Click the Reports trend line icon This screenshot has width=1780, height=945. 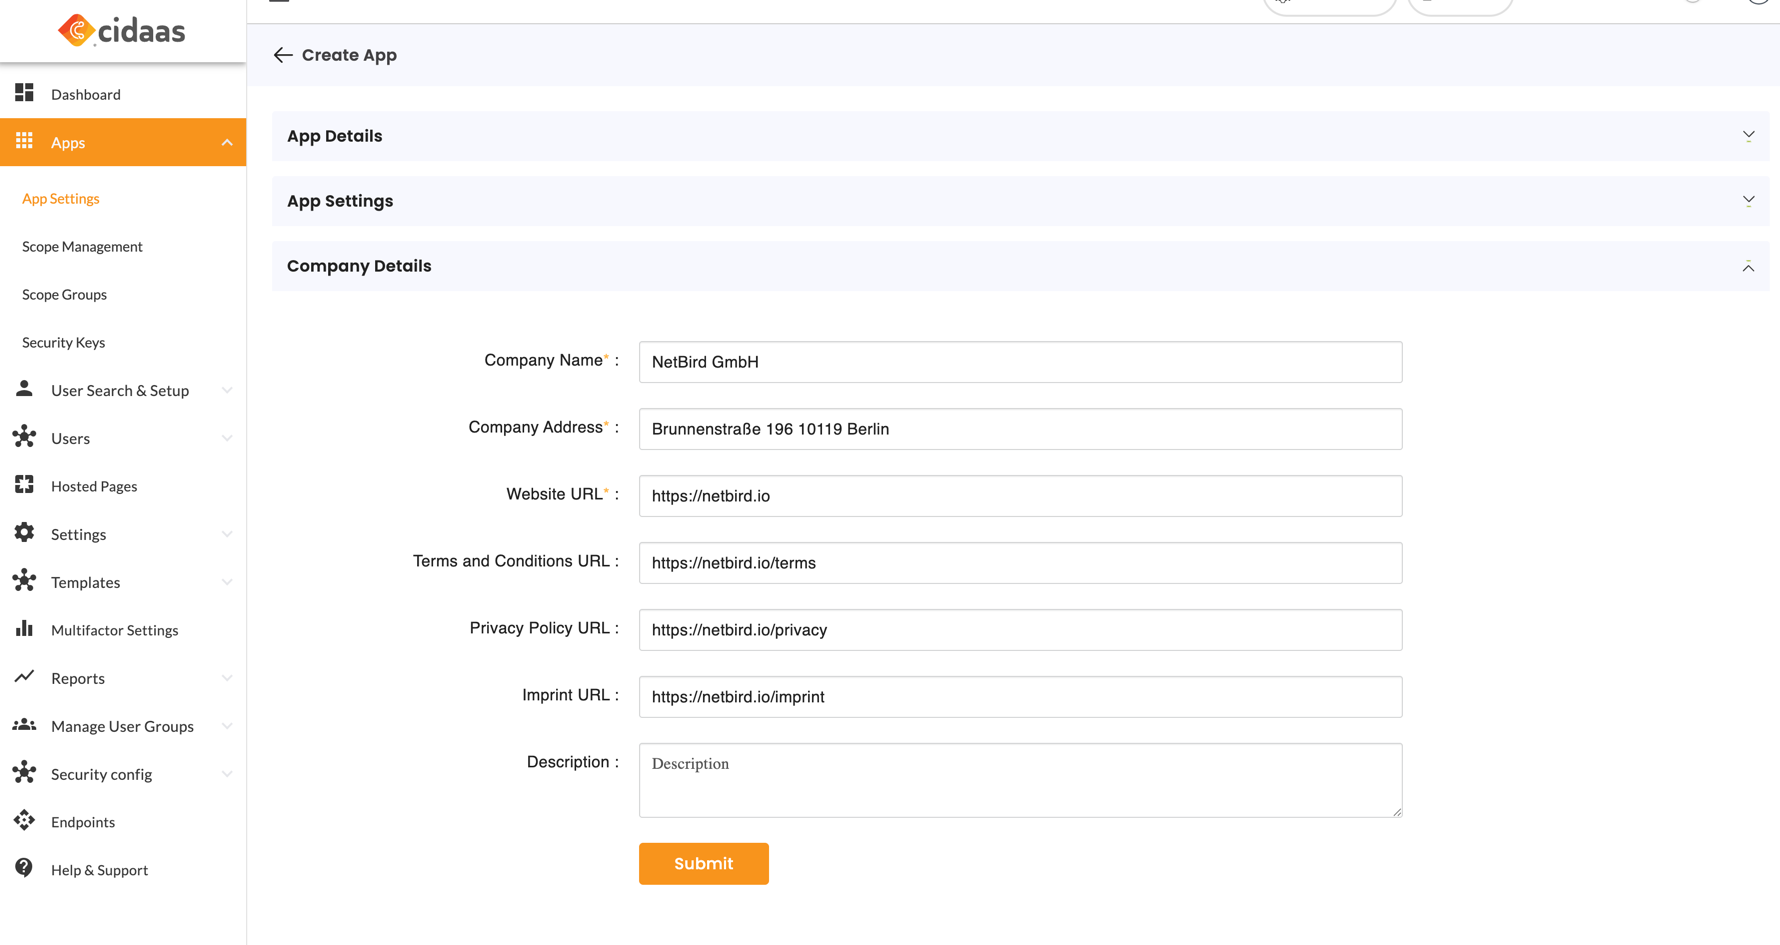point(25,677)
